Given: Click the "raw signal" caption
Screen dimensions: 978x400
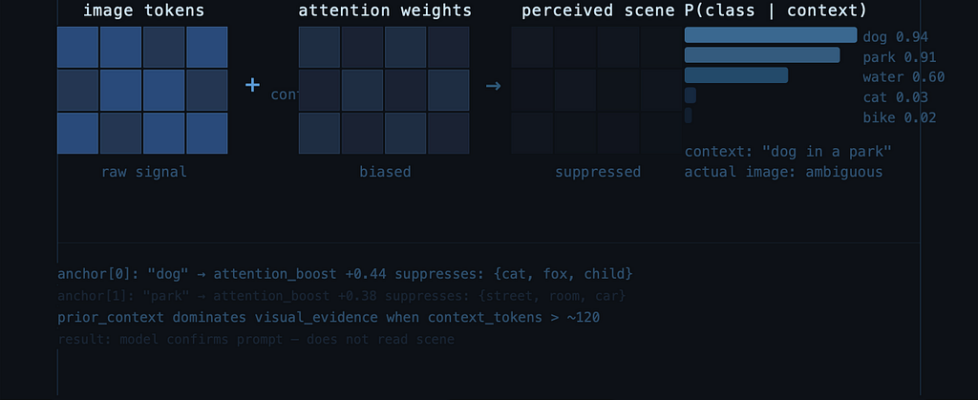Looking at the screenshot, I should pos(143,172).
